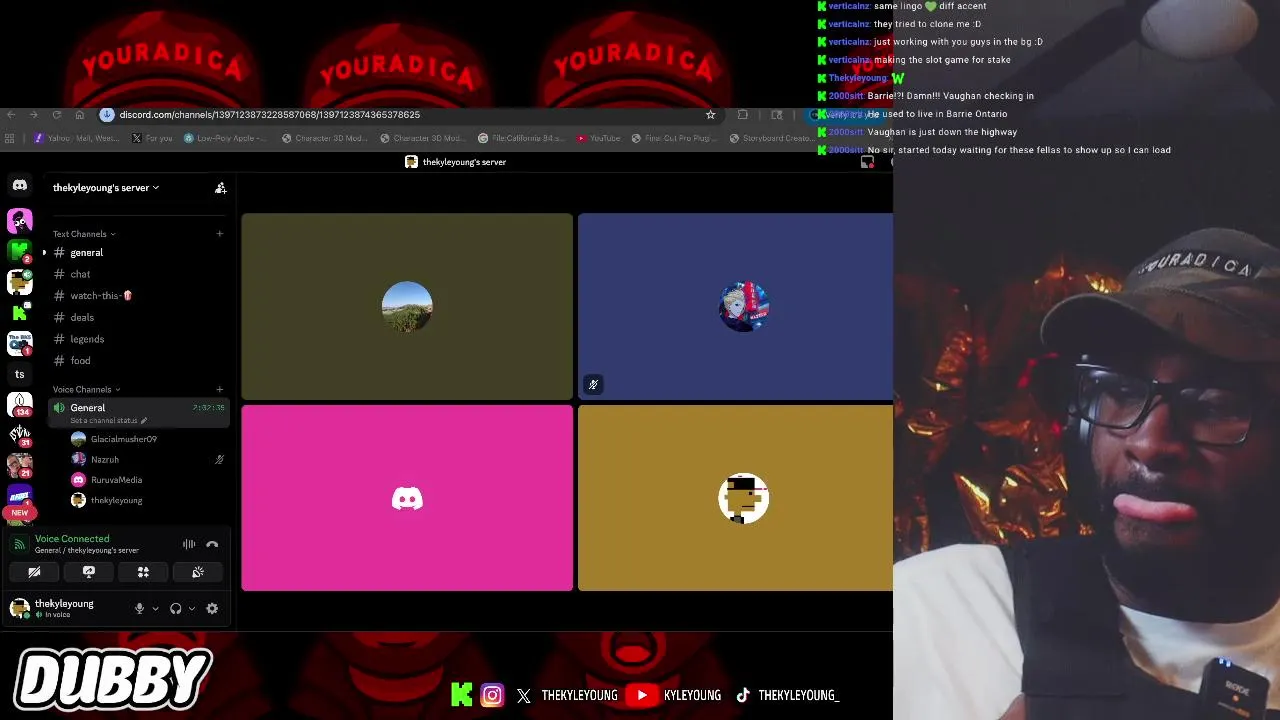
Task: Go to browser home page icon
Action: [80, 115]
